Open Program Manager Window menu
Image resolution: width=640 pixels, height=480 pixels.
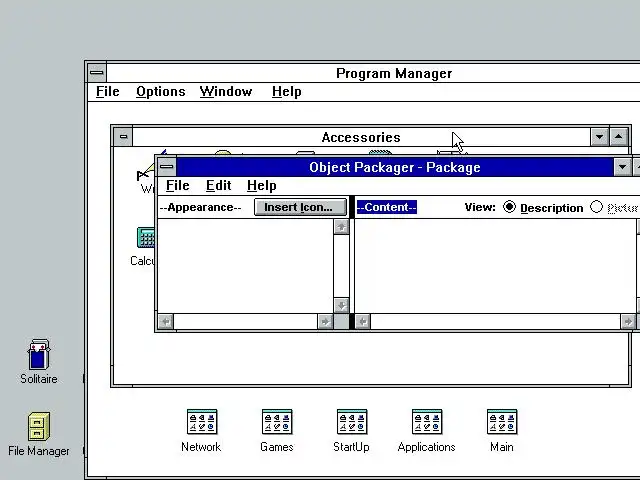(226, 91)
